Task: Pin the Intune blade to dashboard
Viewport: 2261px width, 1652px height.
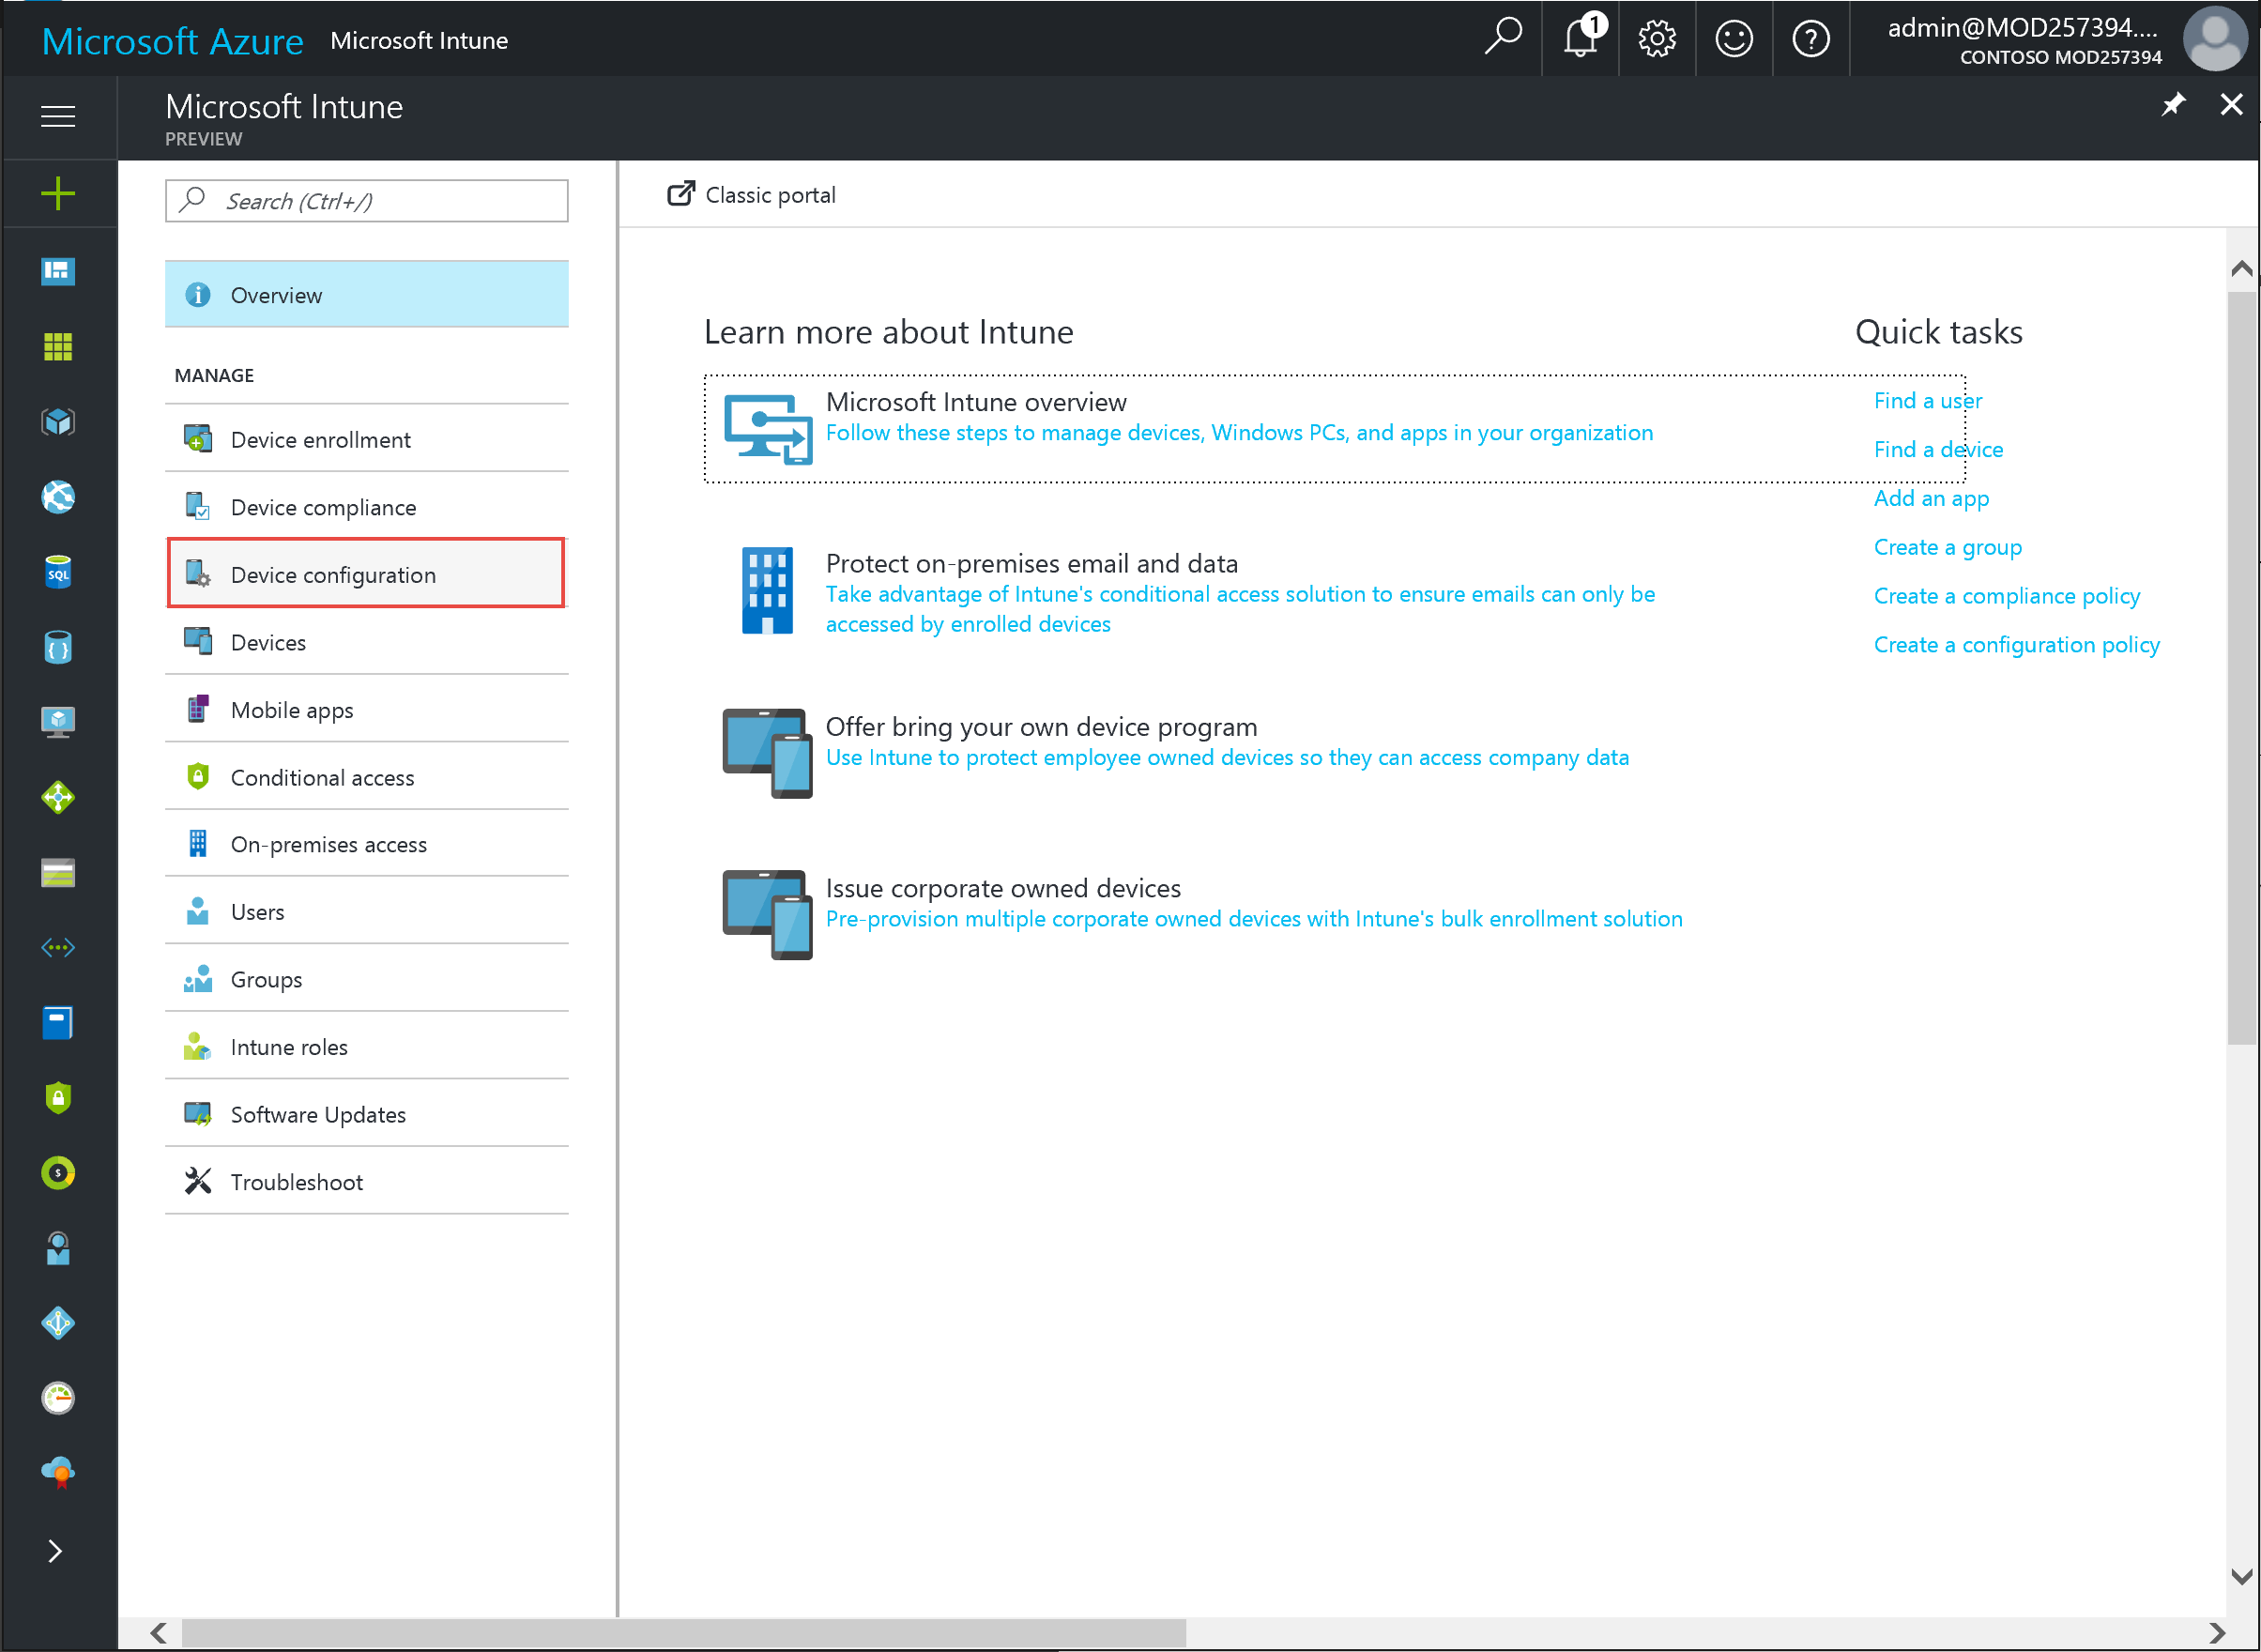Action: click(x=2172, y=105)
